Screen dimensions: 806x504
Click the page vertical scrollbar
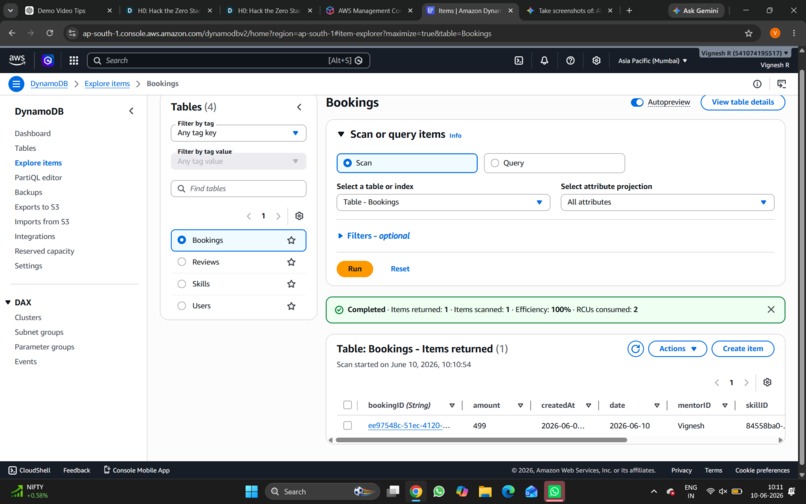pos(802,267)
